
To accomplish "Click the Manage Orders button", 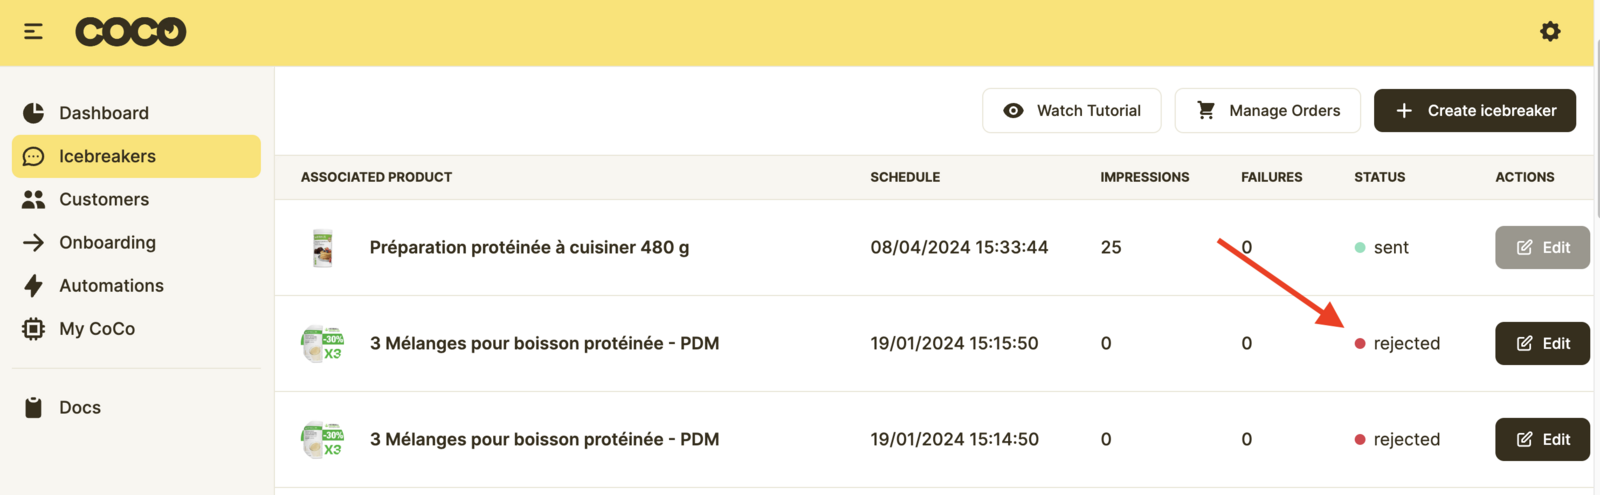I will [x=1267, y=111].
